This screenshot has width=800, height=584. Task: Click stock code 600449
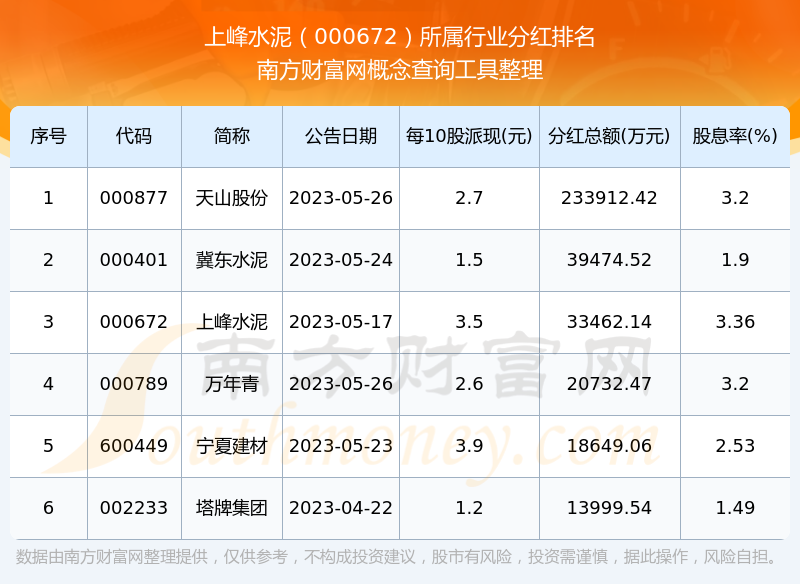point(134,446)
